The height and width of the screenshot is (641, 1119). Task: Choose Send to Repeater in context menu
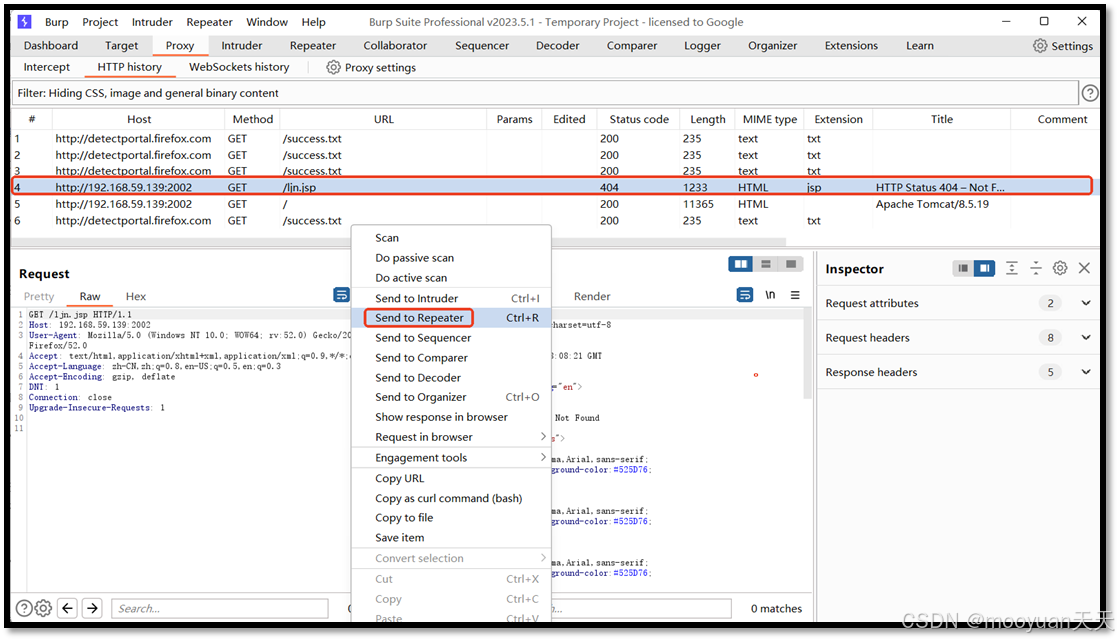452,318
